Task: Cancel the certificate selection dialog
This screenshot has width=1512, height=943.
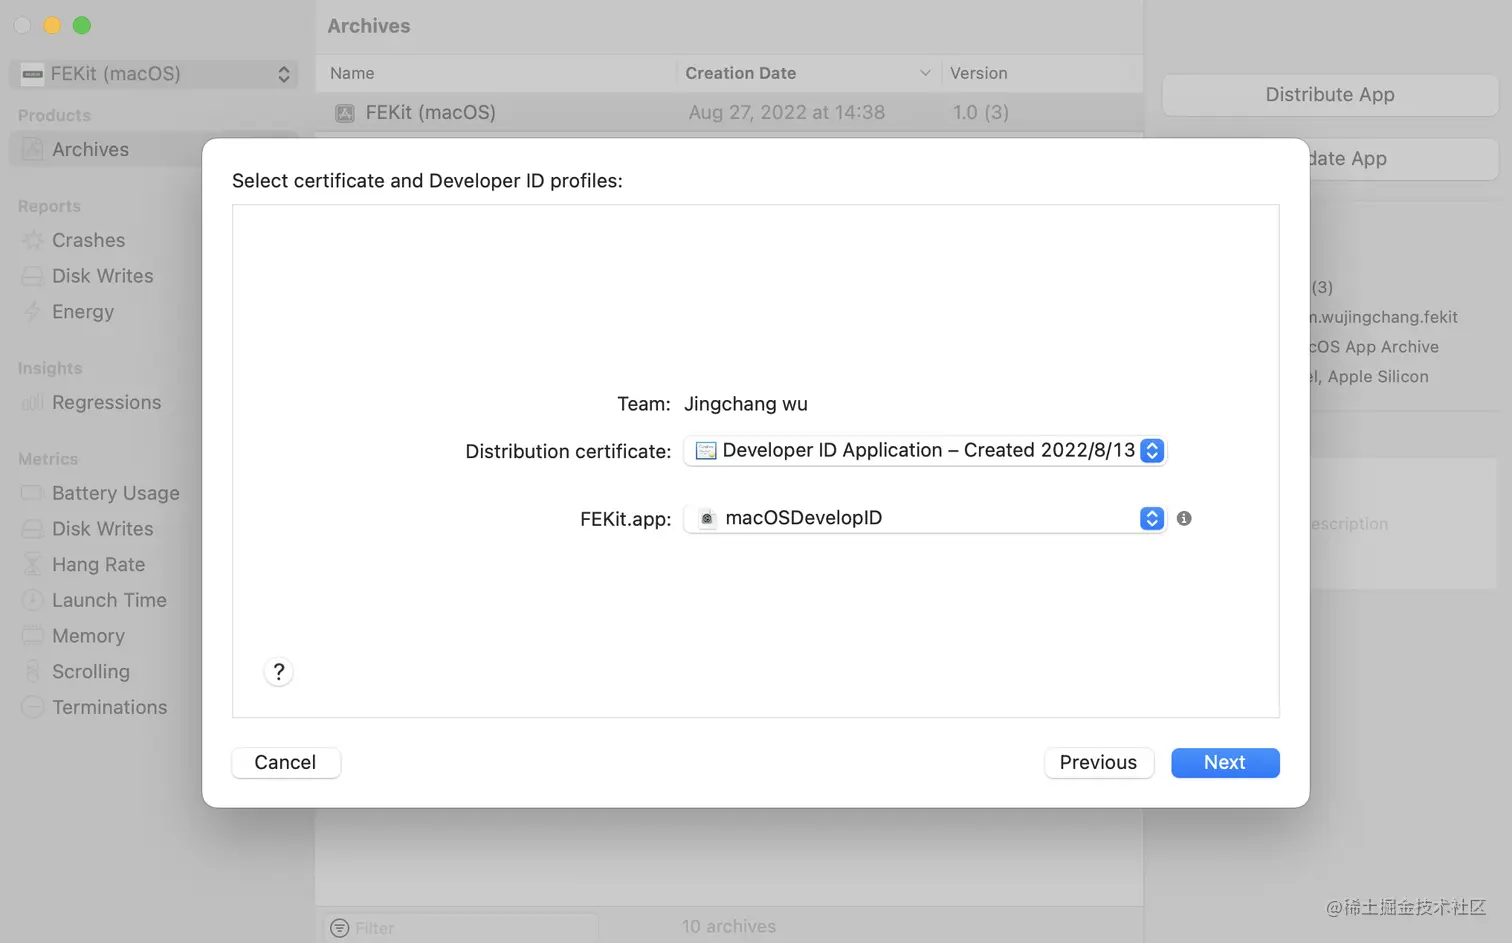Action: coord(285,763)
